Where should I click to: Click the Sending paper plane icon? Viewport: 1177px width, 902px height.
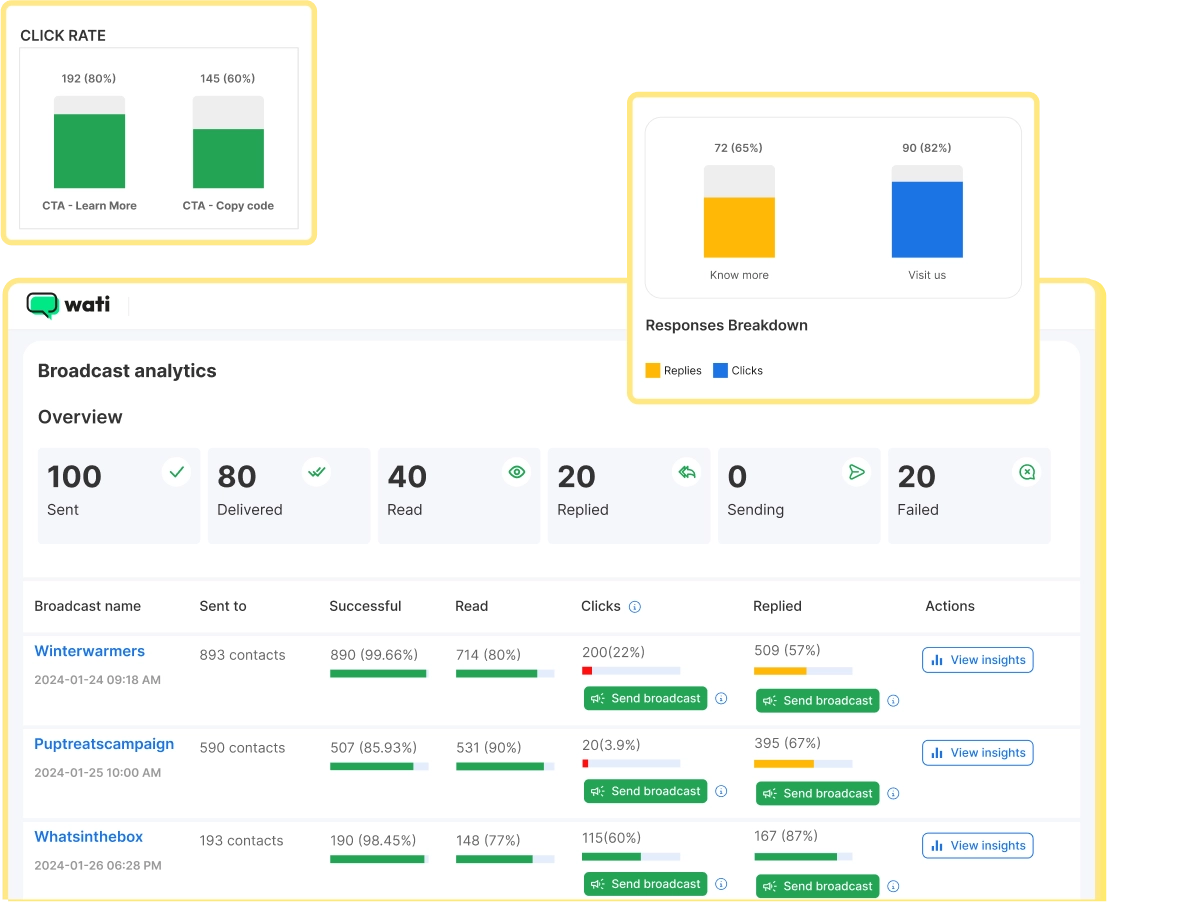tap(857, 472)
